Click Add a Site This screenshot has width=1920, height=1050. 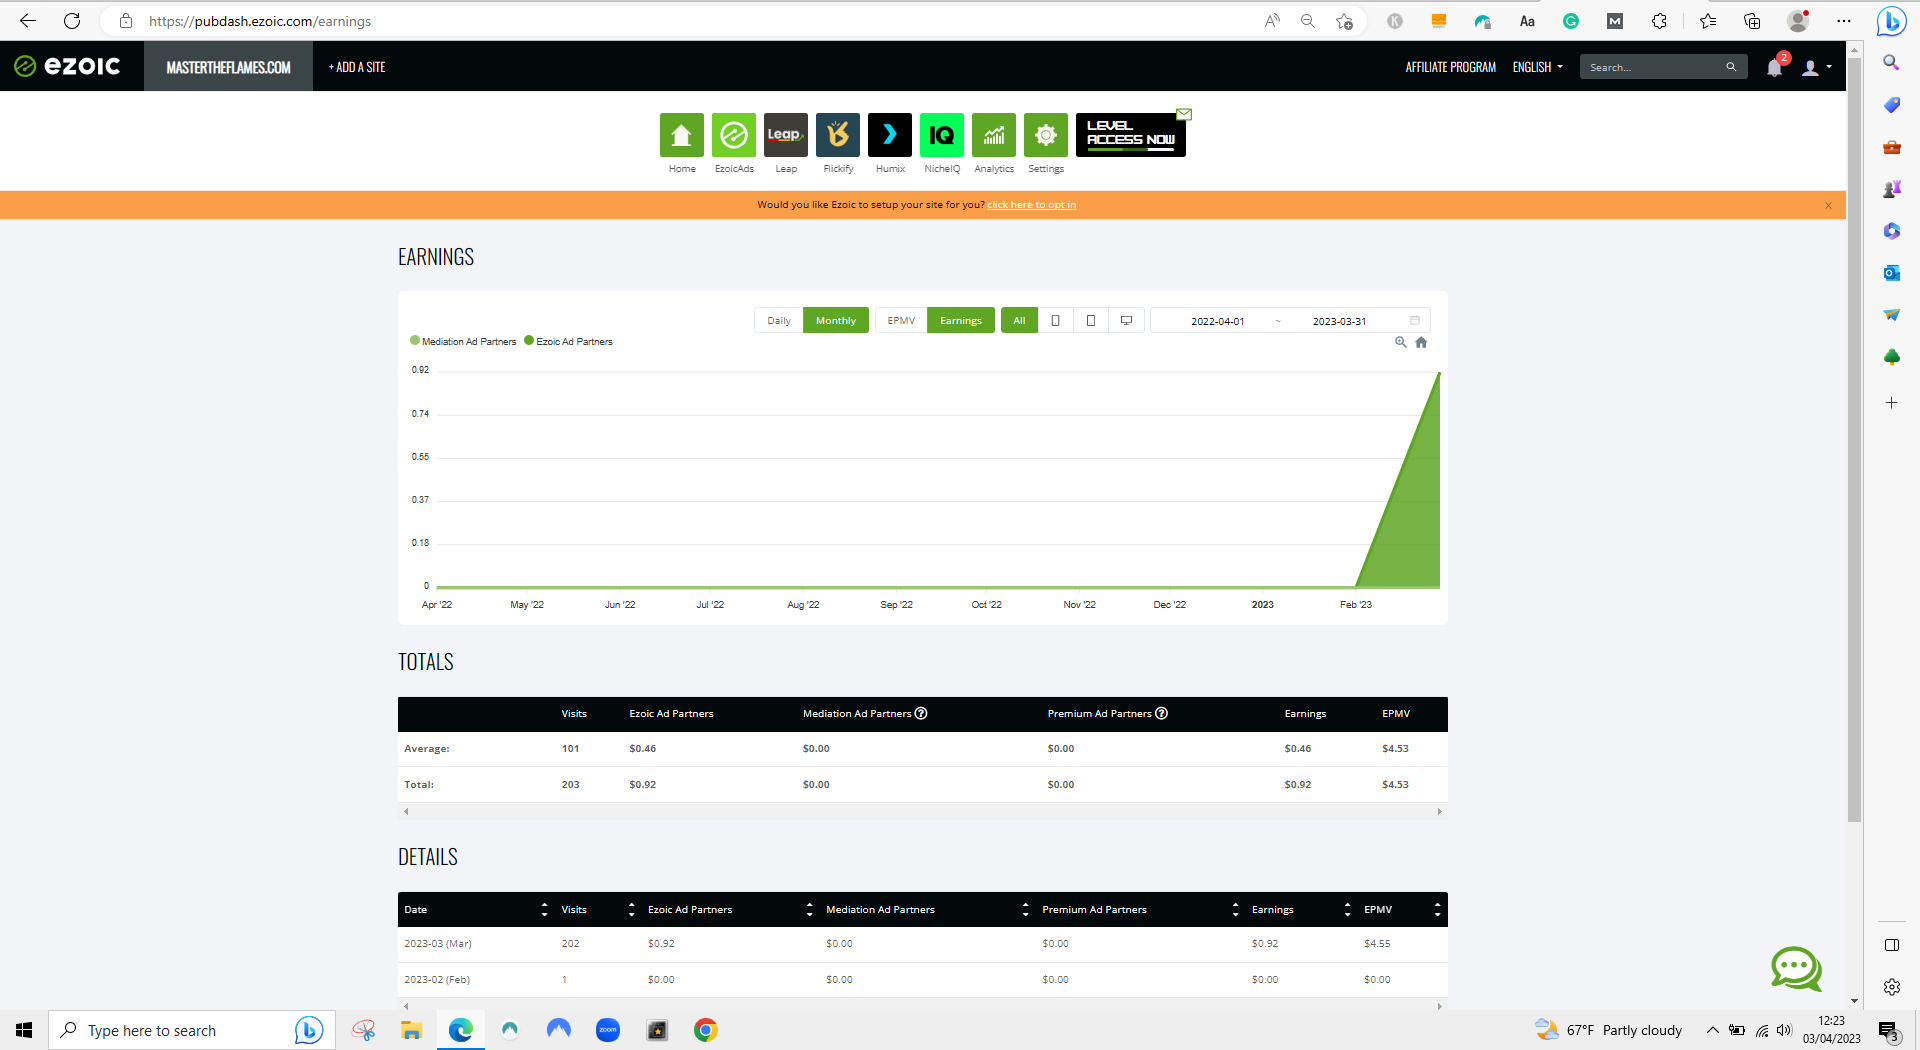[x=357, y=67]
